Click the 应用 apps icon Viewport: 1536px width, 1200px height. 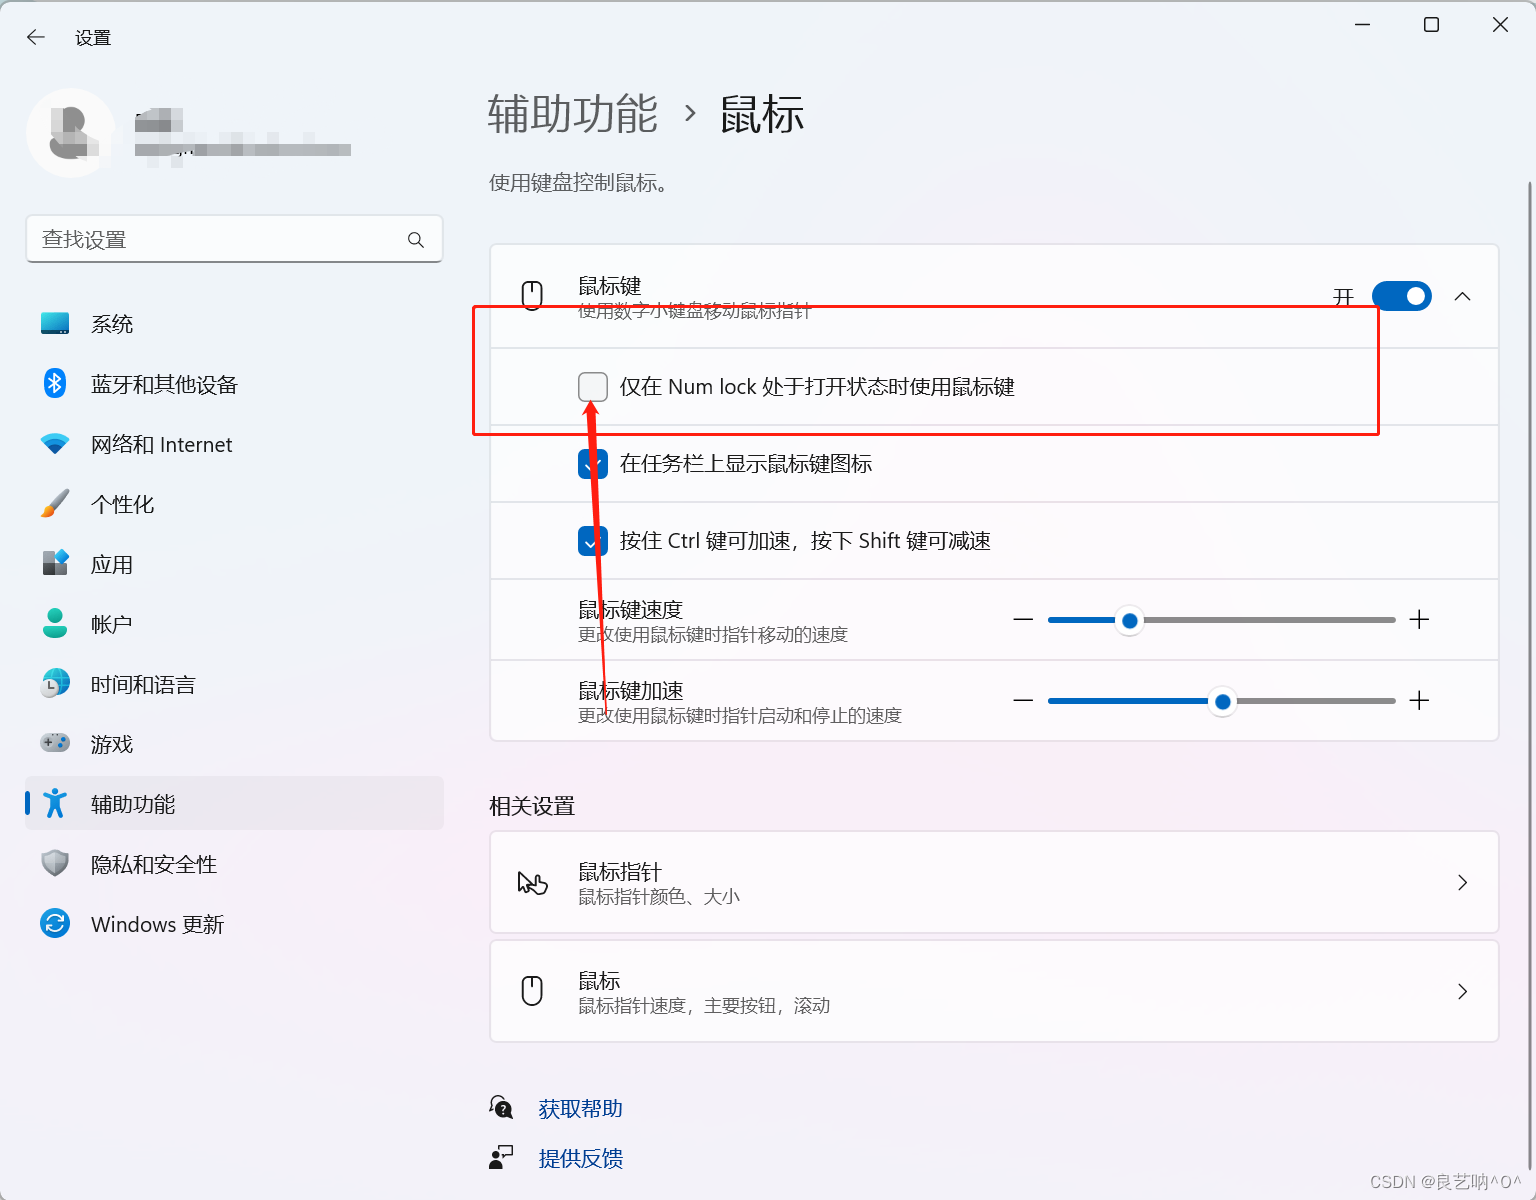(x=55, y=563)
